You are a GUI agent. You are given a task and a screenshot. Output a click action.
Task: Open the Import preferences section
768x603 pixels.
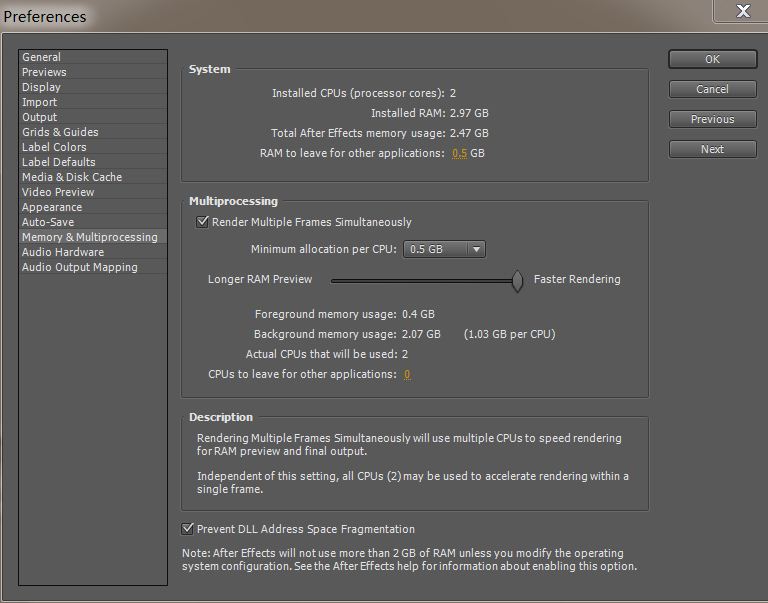click(93, 102)
